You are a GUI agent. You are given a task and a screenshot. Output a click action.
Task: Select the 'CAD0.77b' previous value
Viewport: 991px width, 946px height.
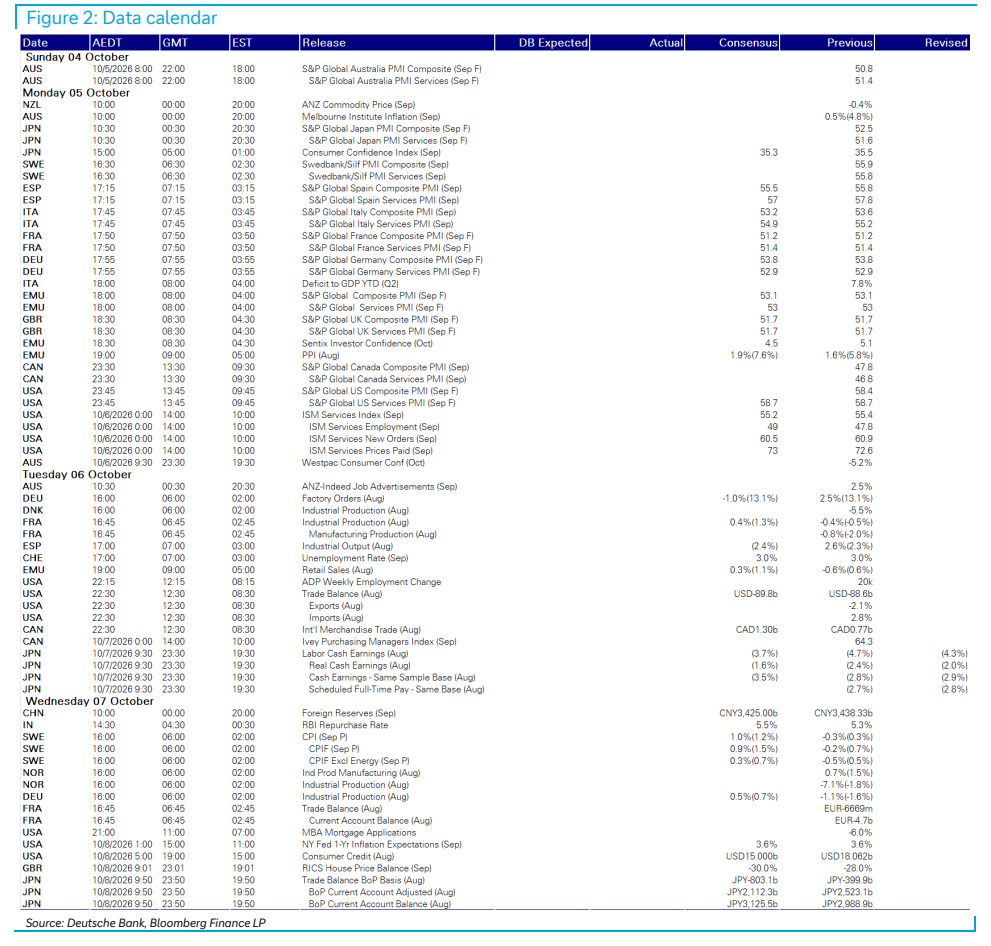(851, 630)
